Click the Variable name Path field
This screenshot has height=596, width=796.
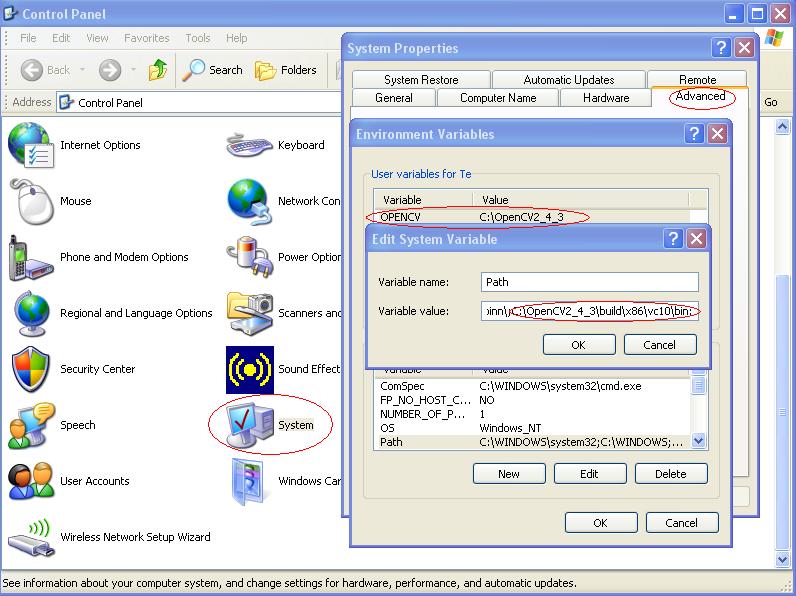pos(589,282)
